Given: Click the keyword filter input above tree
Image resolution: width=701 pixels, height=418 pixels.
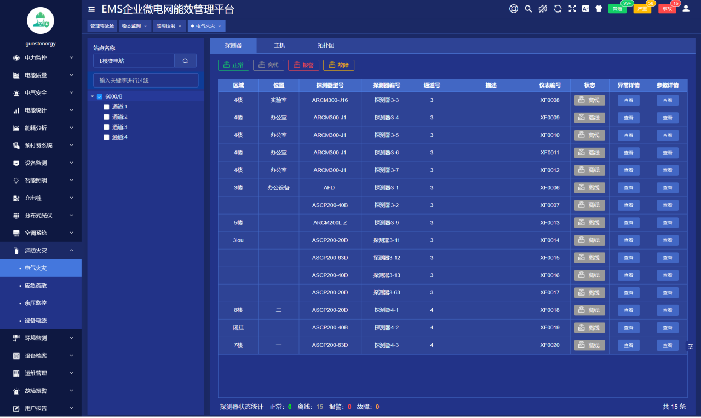Looking at the screenshot, I should point(145,80).
